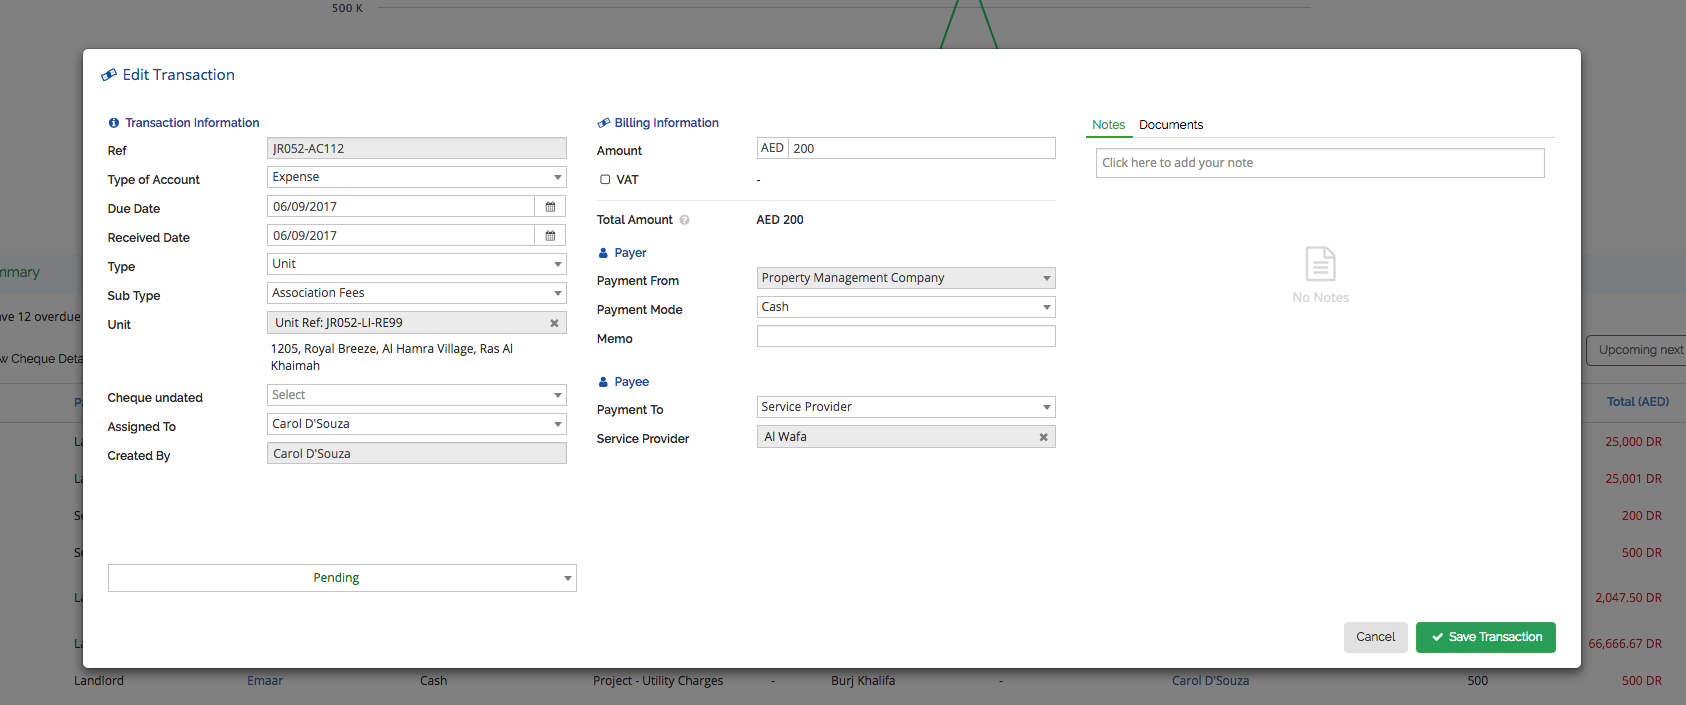
Task: Click the Ref field JR052-AC112
Action: tap(417, 148)
